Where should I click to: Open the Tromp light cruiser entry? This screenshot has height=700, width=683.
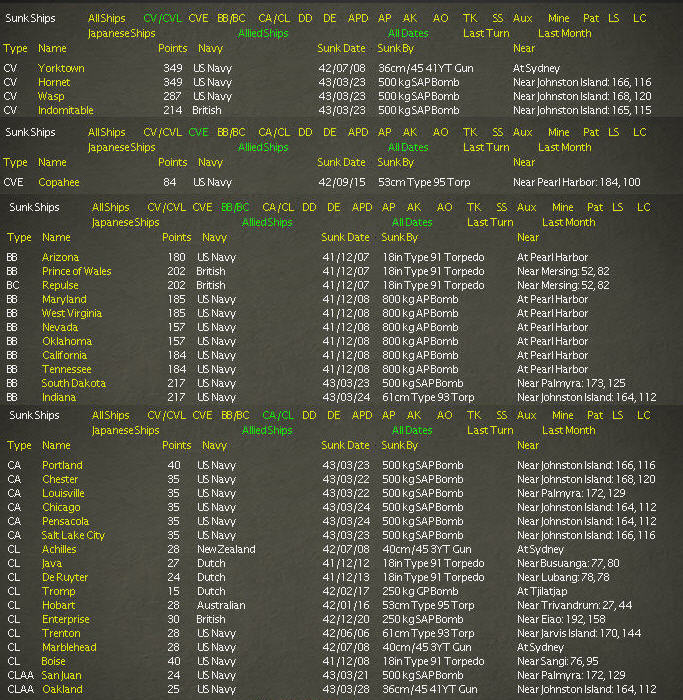pos(58,591)
